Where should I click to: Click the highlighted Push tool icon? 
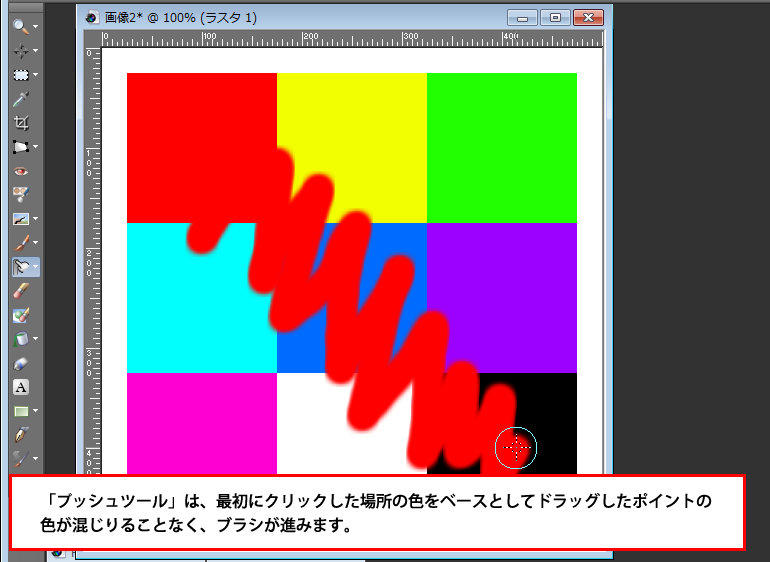[21, 267]
